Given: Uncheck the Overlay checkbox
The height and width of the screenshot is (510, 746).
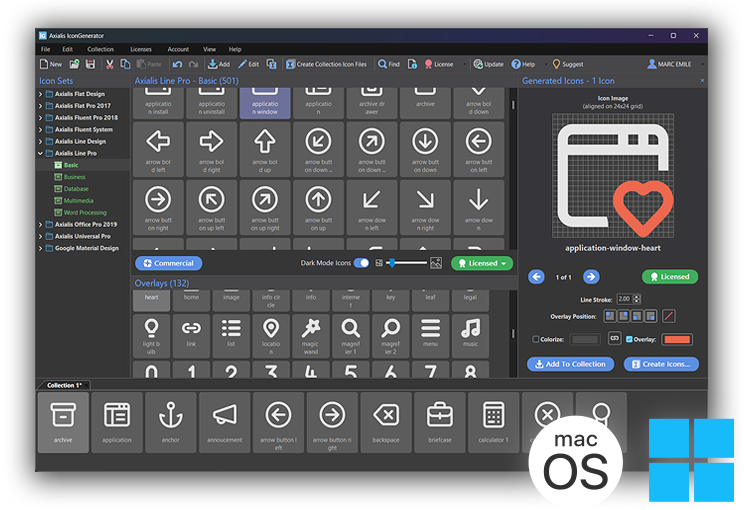Looking at the screenshot, I should (629, 339).
